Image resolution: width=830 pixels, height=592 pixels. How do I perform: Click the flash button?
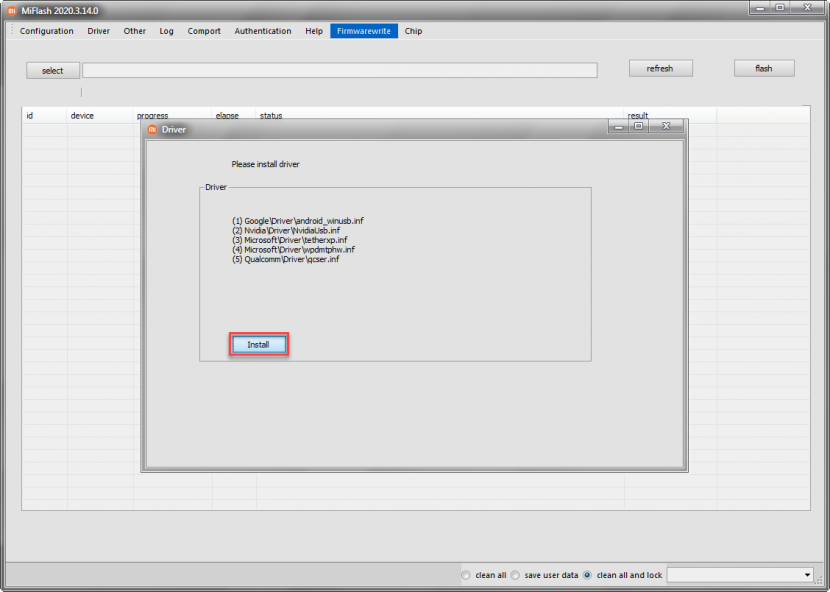[764, 68]
